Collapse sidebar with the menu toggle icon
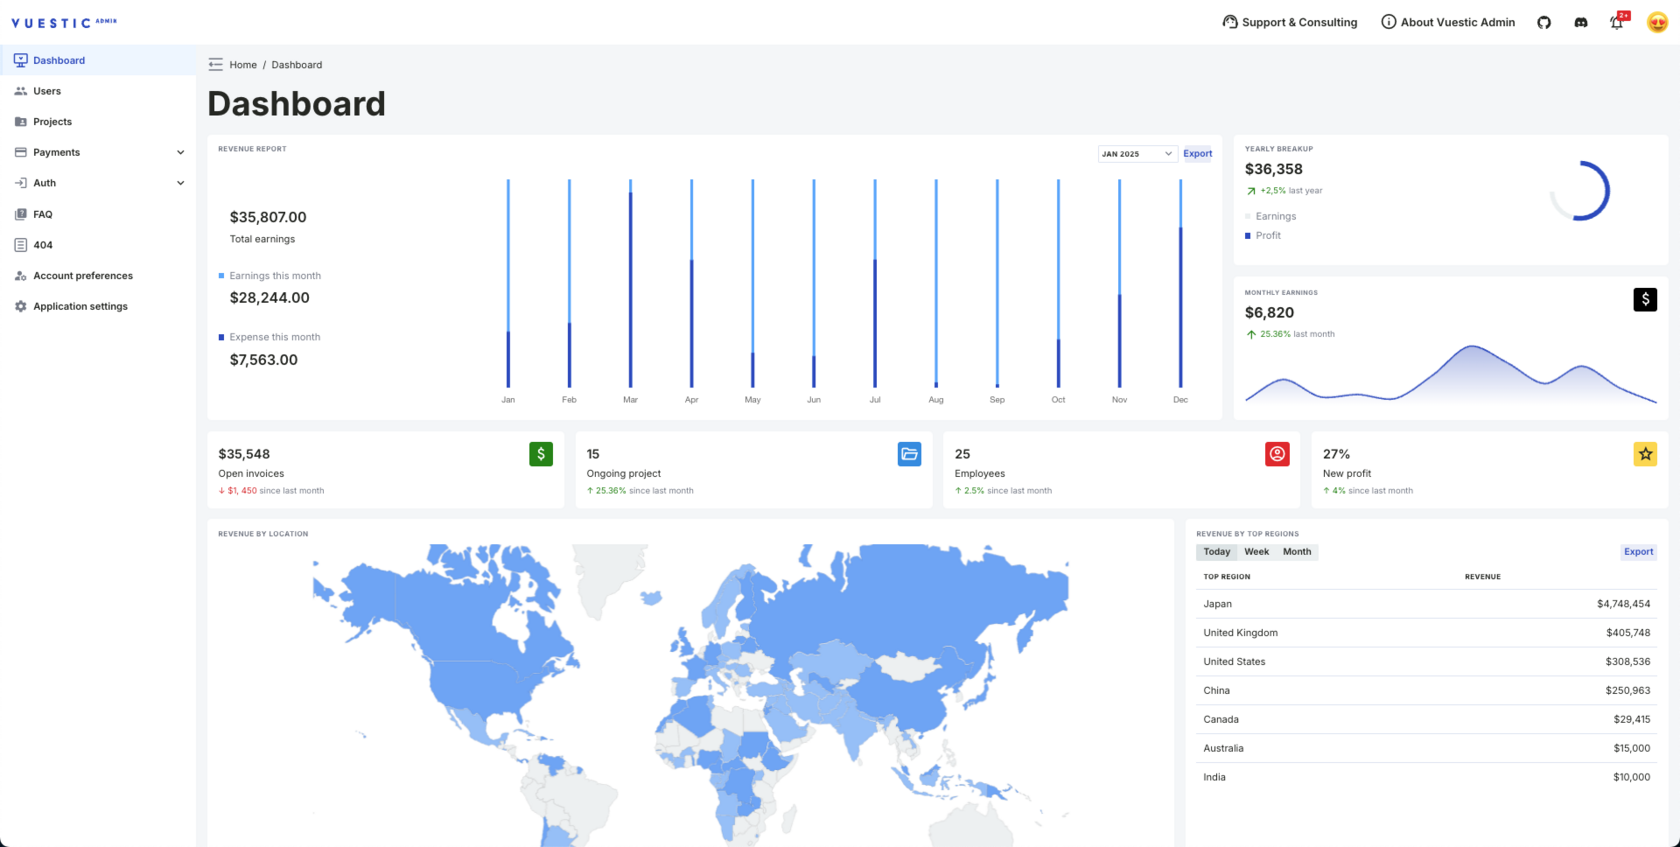1680x847 pixels. (215, 64)
